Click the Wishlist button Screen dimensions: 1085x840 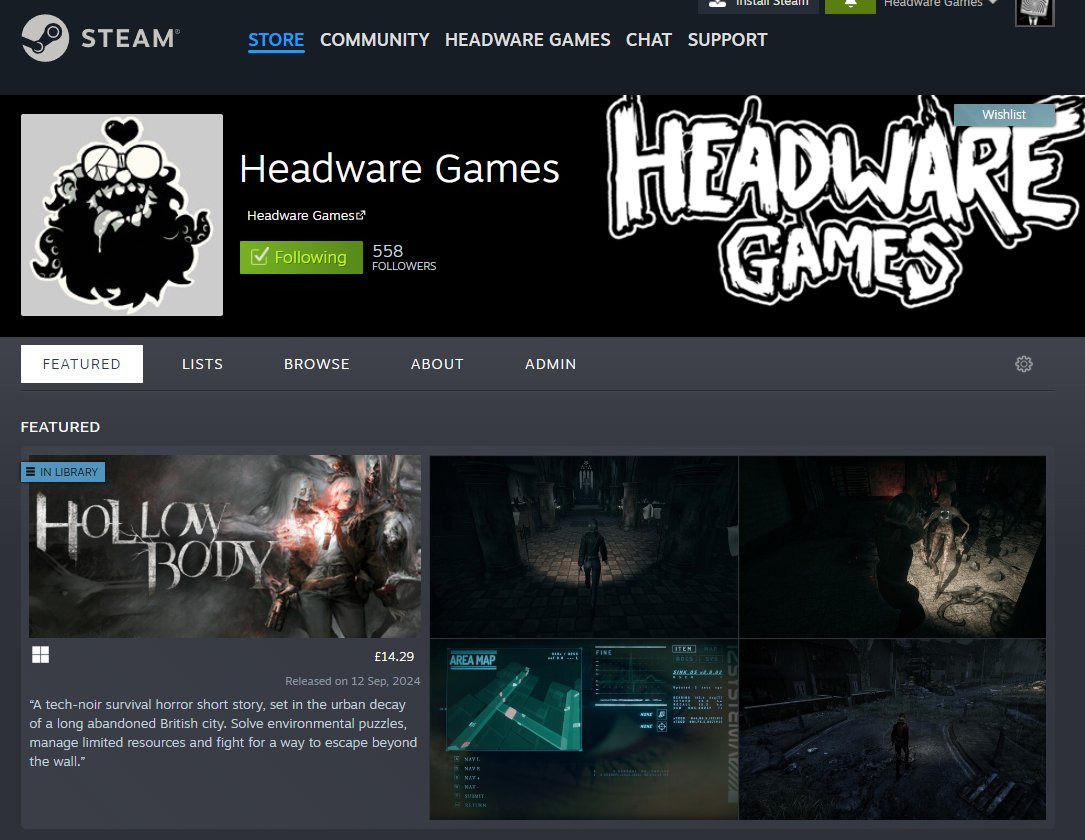1004,115
